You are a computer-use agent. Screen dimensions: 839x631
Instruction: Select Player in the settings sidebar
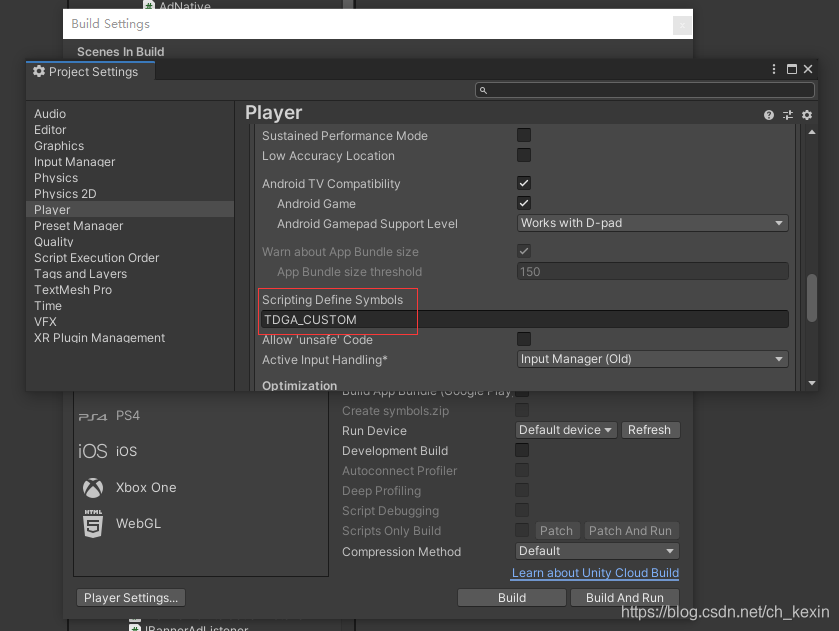tap(130, 209)
